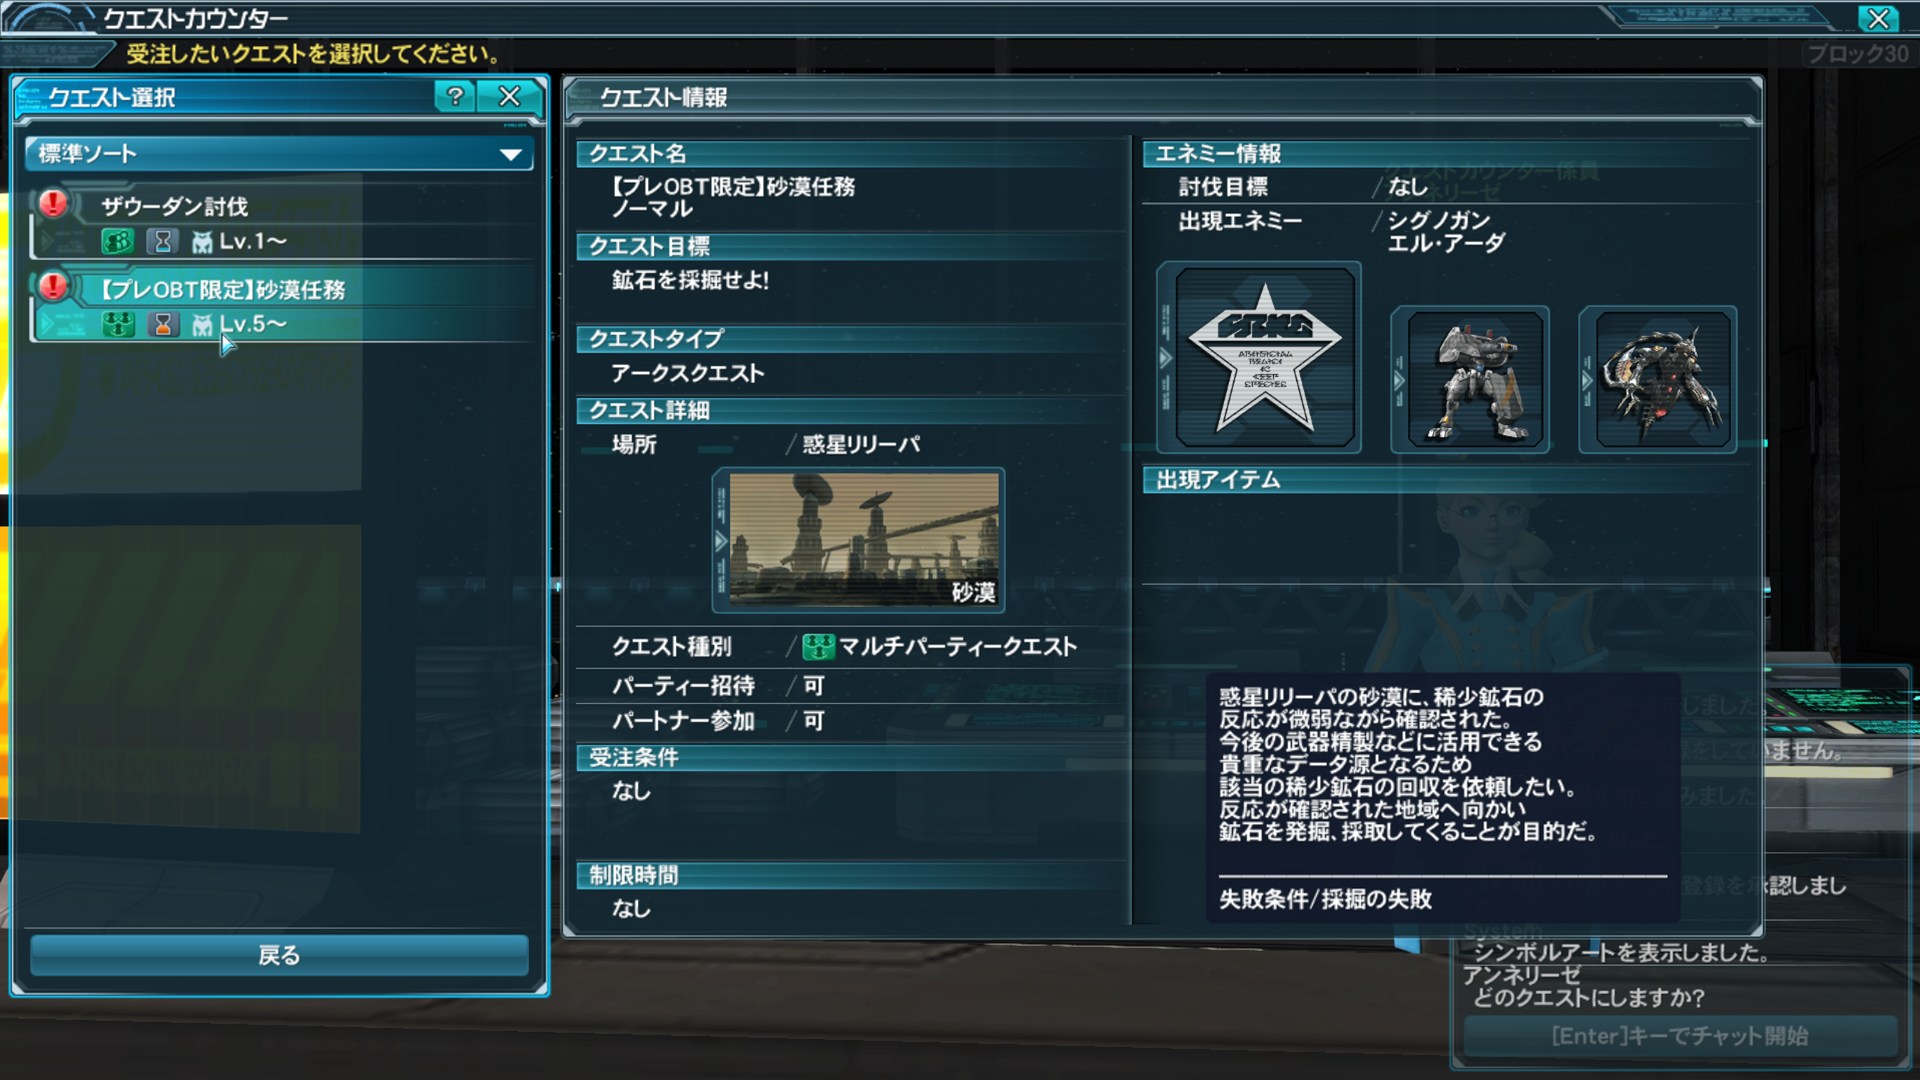The height and width of the screenshot is (1080, 1920).
Task: Click the red alert icon beside ザウーダン討伐
Action: [53, 204]
